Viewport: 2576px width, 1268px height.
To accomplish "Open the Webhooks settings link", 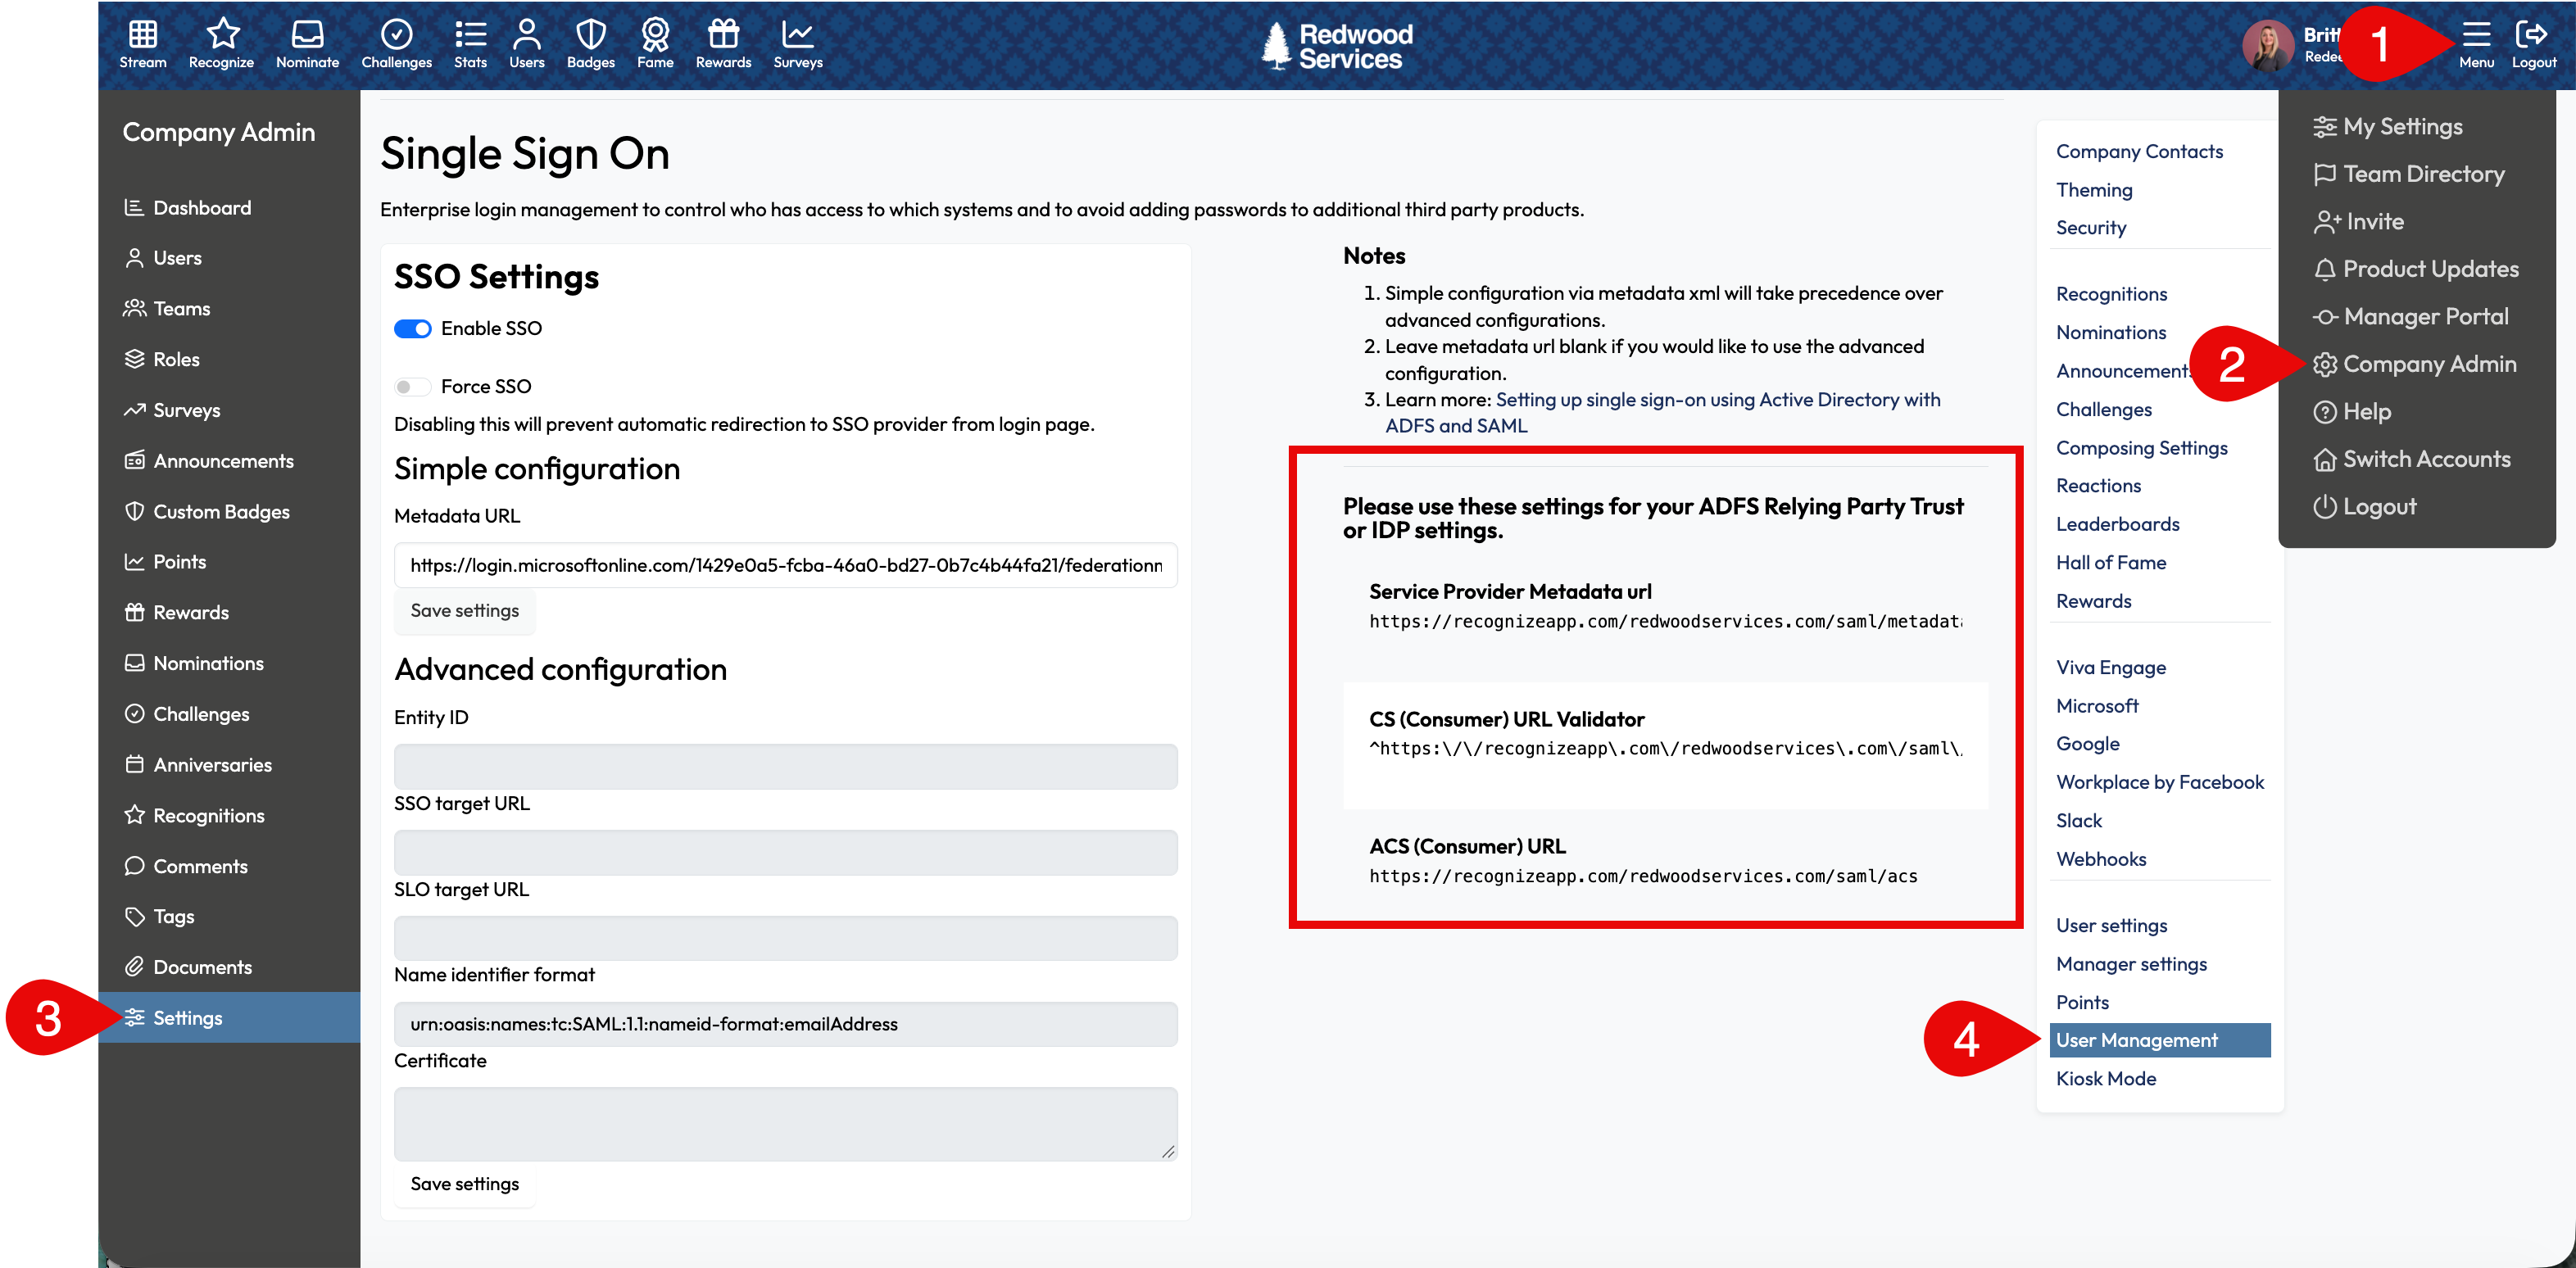I will coord(2101,859).
